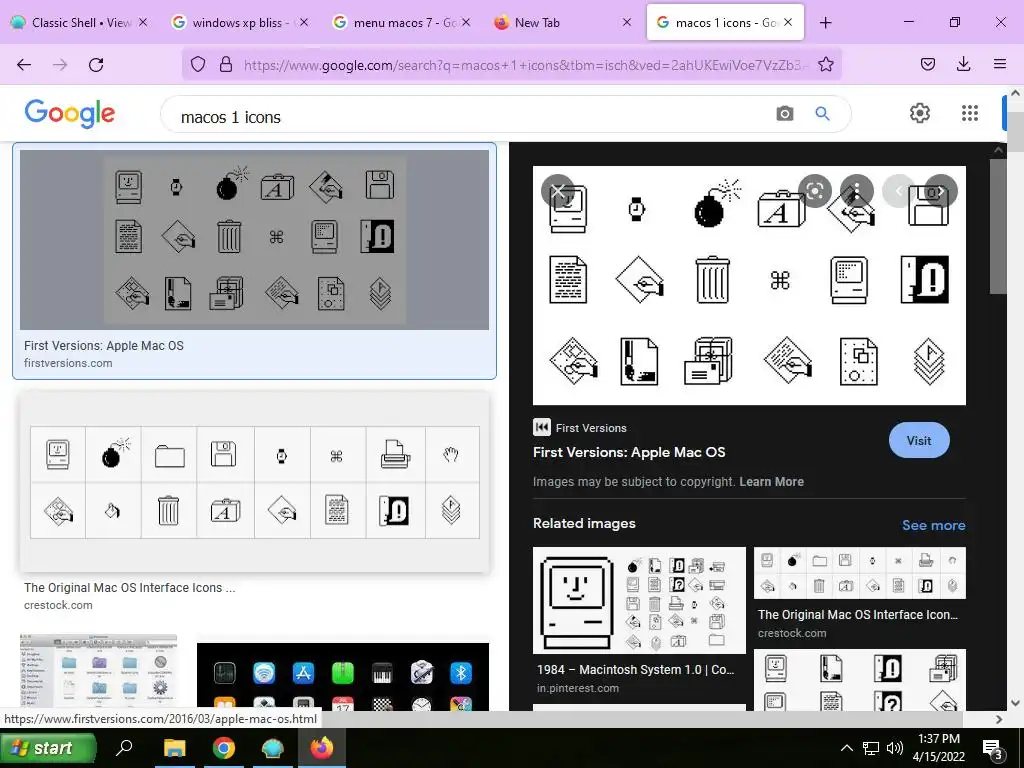This screenshot has width=1024, height=768.
Task: Open the colorful macOS app icons thumbnail
Action: click(x=343, y=677)
